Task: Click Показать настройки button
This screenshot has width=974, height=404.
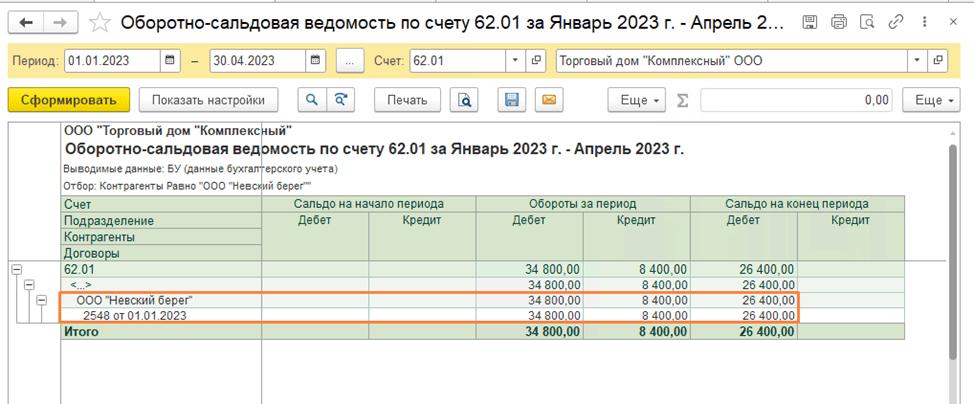Action: pos(208,100)
